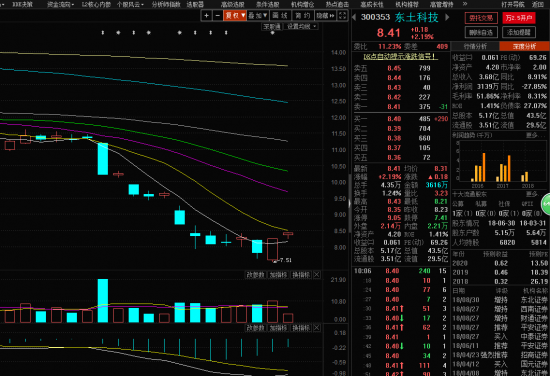Toggle the 简约 simple mode button
The height and width of the screenshot is (376, 550).
click(x=303, y=15)
